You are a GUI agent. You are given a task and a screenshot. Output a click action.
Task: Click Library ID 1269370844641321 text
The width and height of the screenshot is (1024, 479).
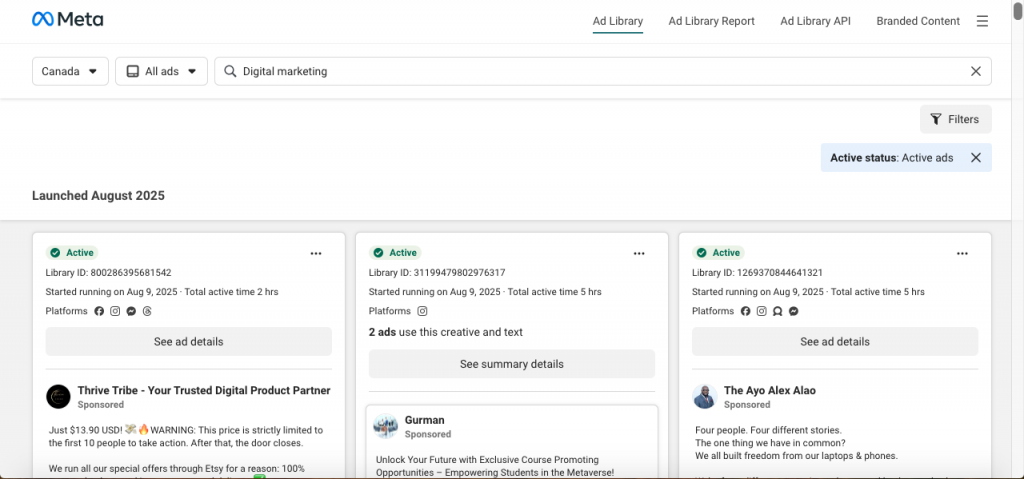click(757, 273)
